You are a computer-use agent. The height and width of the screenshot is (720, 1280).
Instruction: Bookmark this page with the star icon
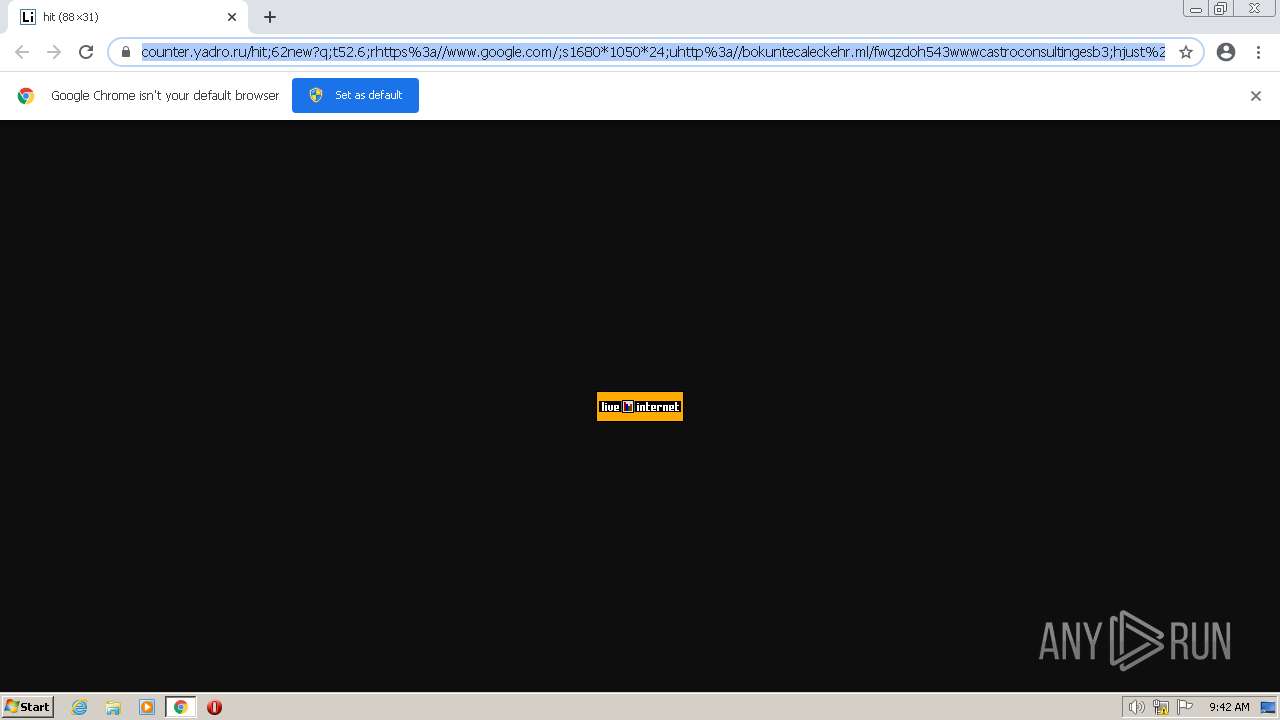point(1186,52)
